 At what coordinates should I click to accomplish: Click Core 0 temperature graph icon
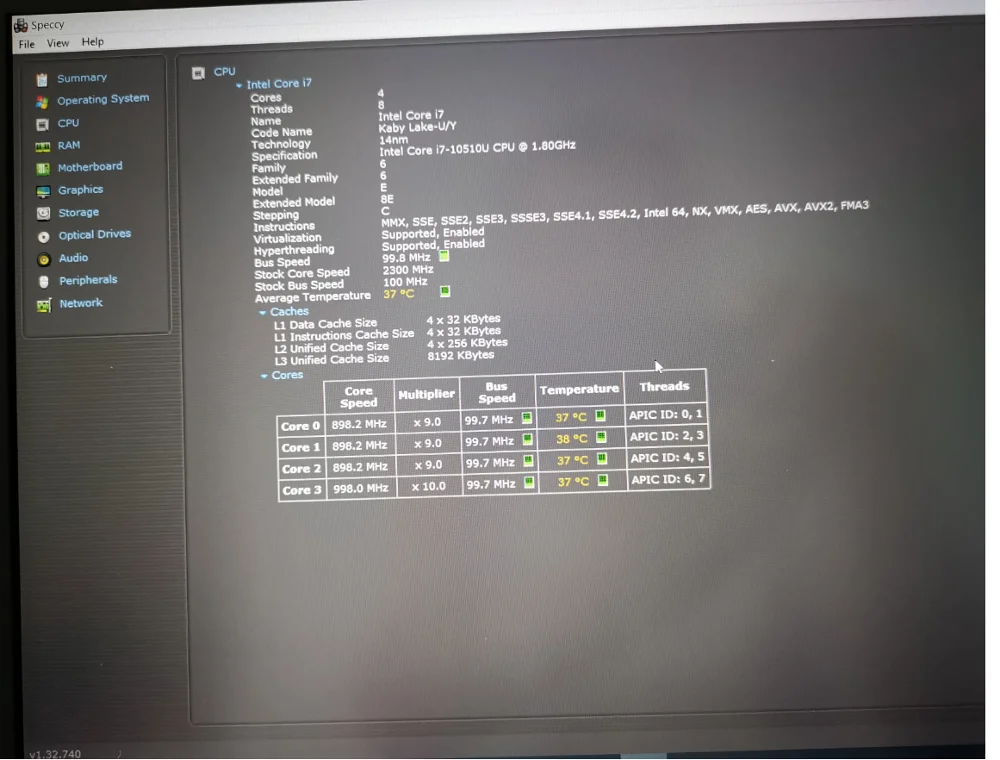tap(600, 416)
